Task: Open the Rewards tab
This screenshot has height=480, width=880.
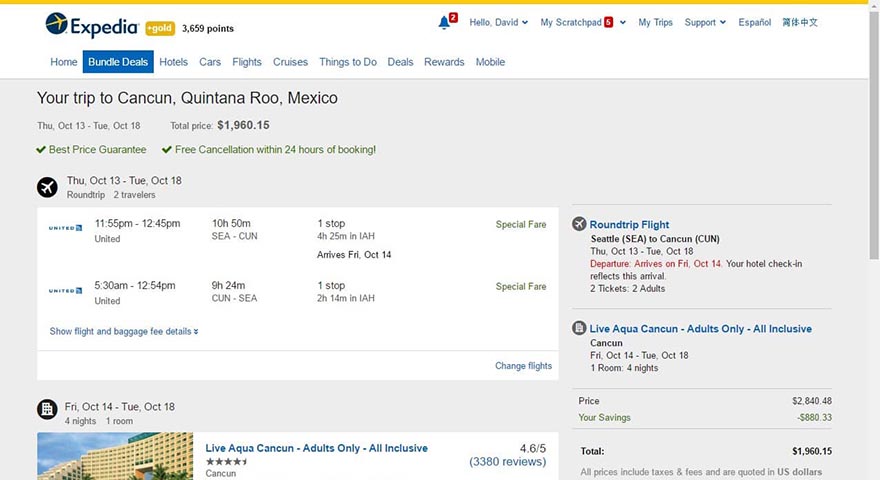Action: 444,62
